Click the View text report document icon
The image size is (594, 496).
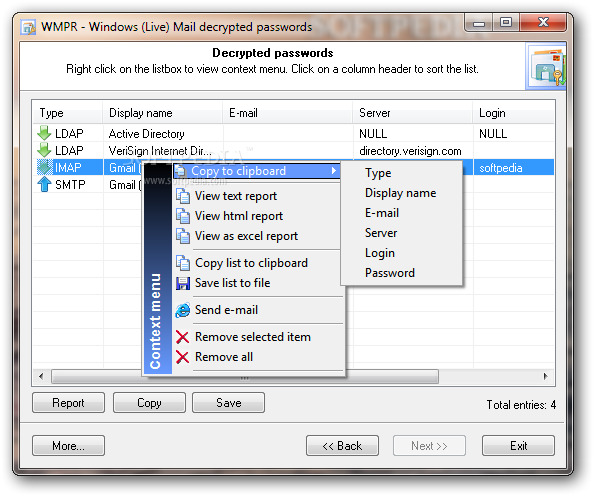pos(183,196)
